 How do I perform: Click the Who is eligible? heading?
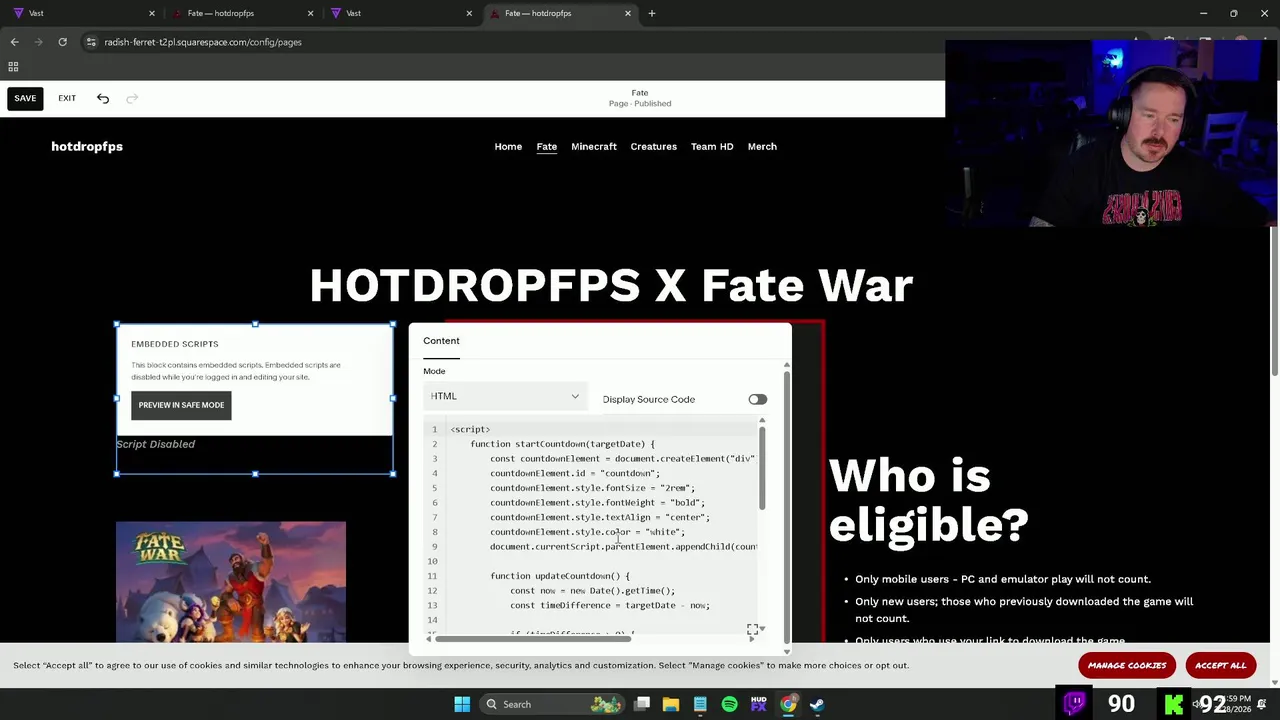click(928, 500)
